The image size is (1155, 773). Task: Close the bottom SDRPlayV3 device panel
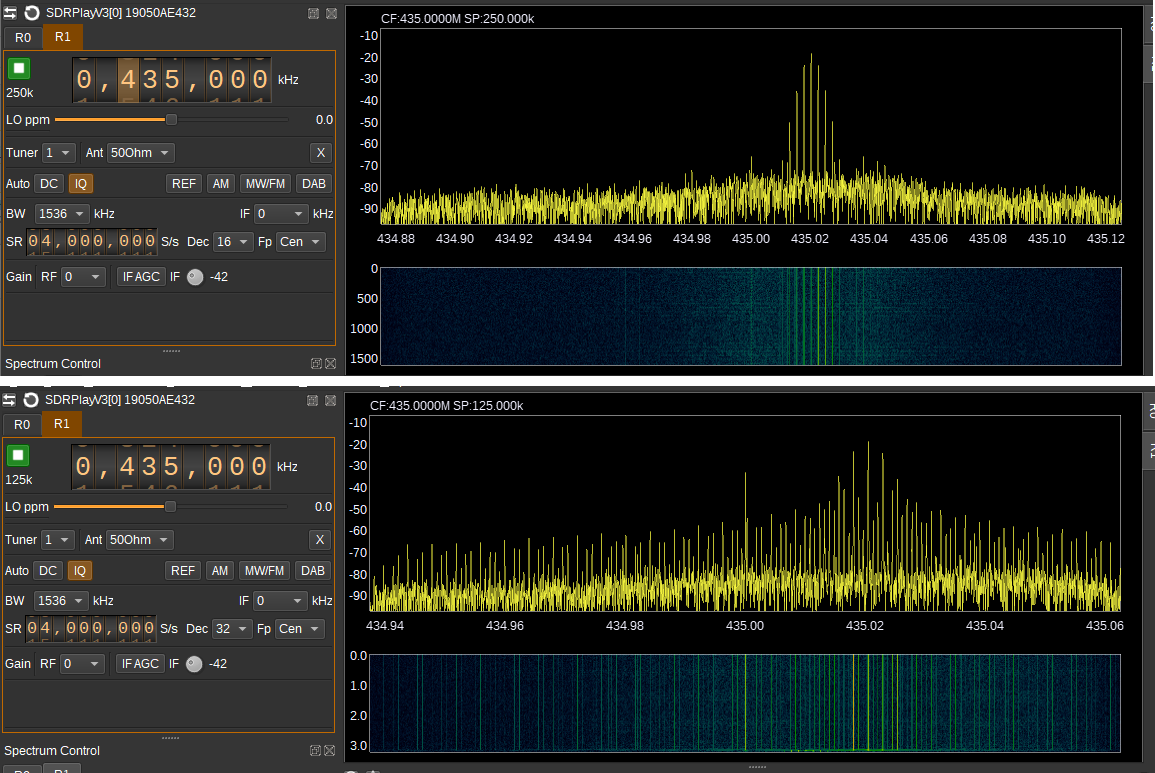click(331, 400)
